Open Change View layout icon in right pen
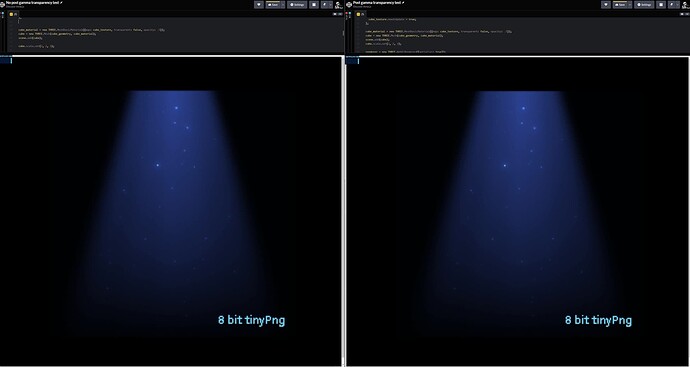This screenshot has width=690, height=367. coord(661,4)
